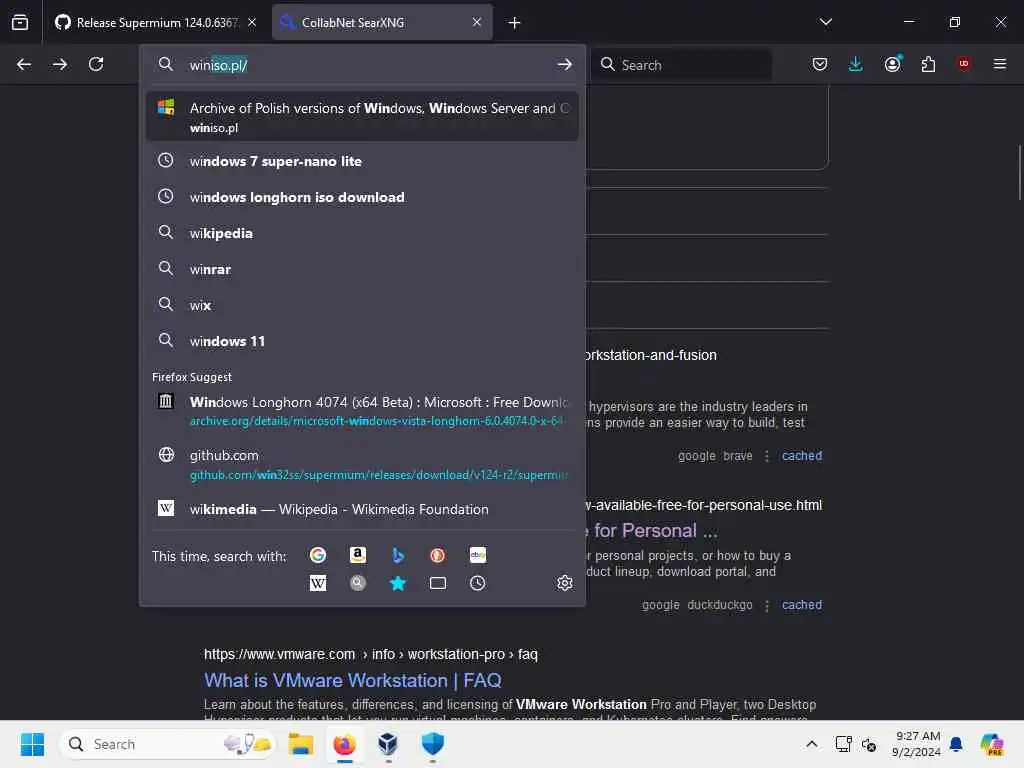The image size is (1024, 768).
Task: Pick the windows 11 search suggestion
Action: (362, 341)
